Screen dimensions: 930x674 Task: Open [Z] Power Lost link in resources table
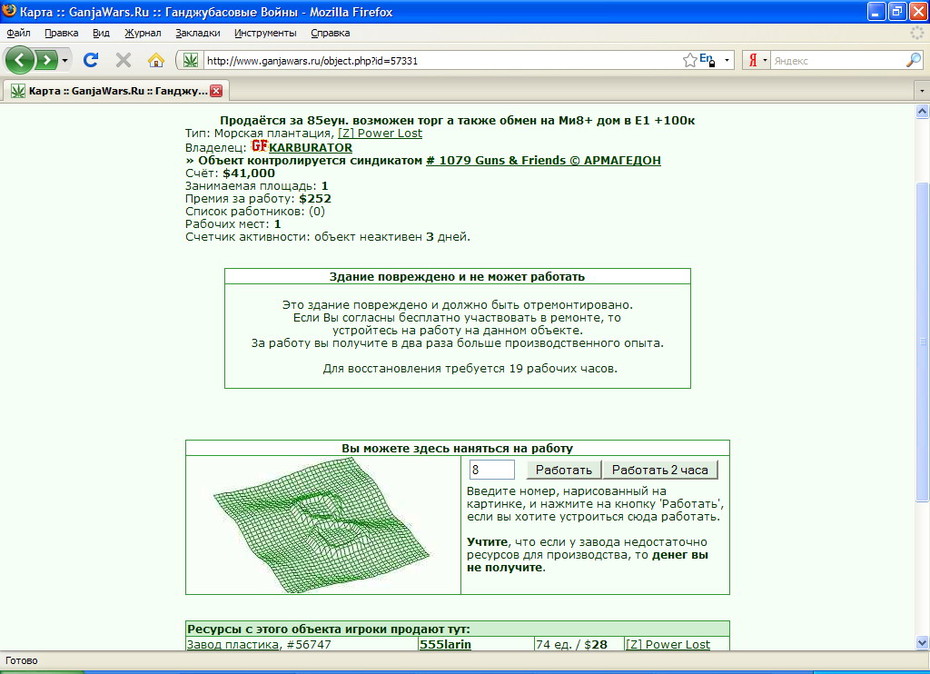(x=668, y=644)
